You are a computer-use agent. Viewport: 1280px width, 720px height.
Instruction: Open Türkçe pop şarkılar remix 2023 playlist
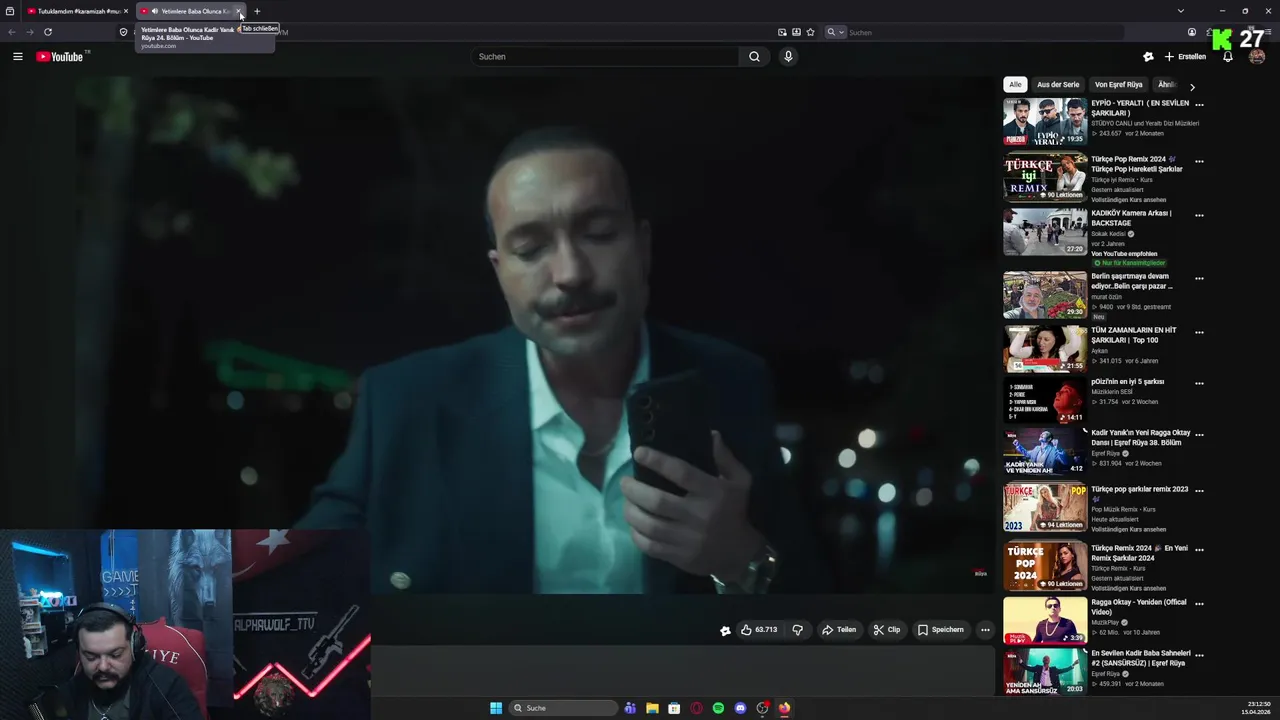coord(1045,508)
